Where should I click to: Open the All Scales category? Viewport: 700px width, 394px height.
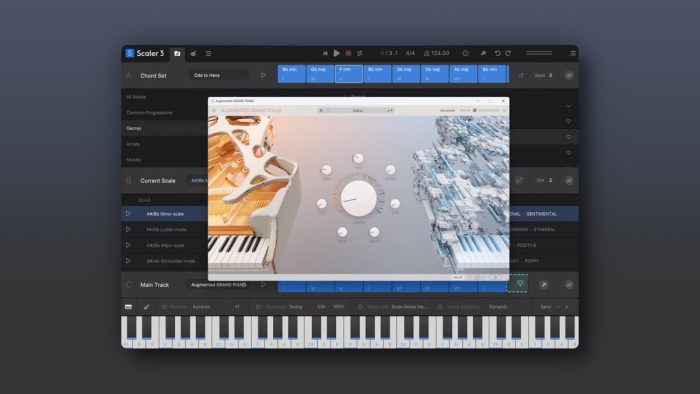click(136, 97)
